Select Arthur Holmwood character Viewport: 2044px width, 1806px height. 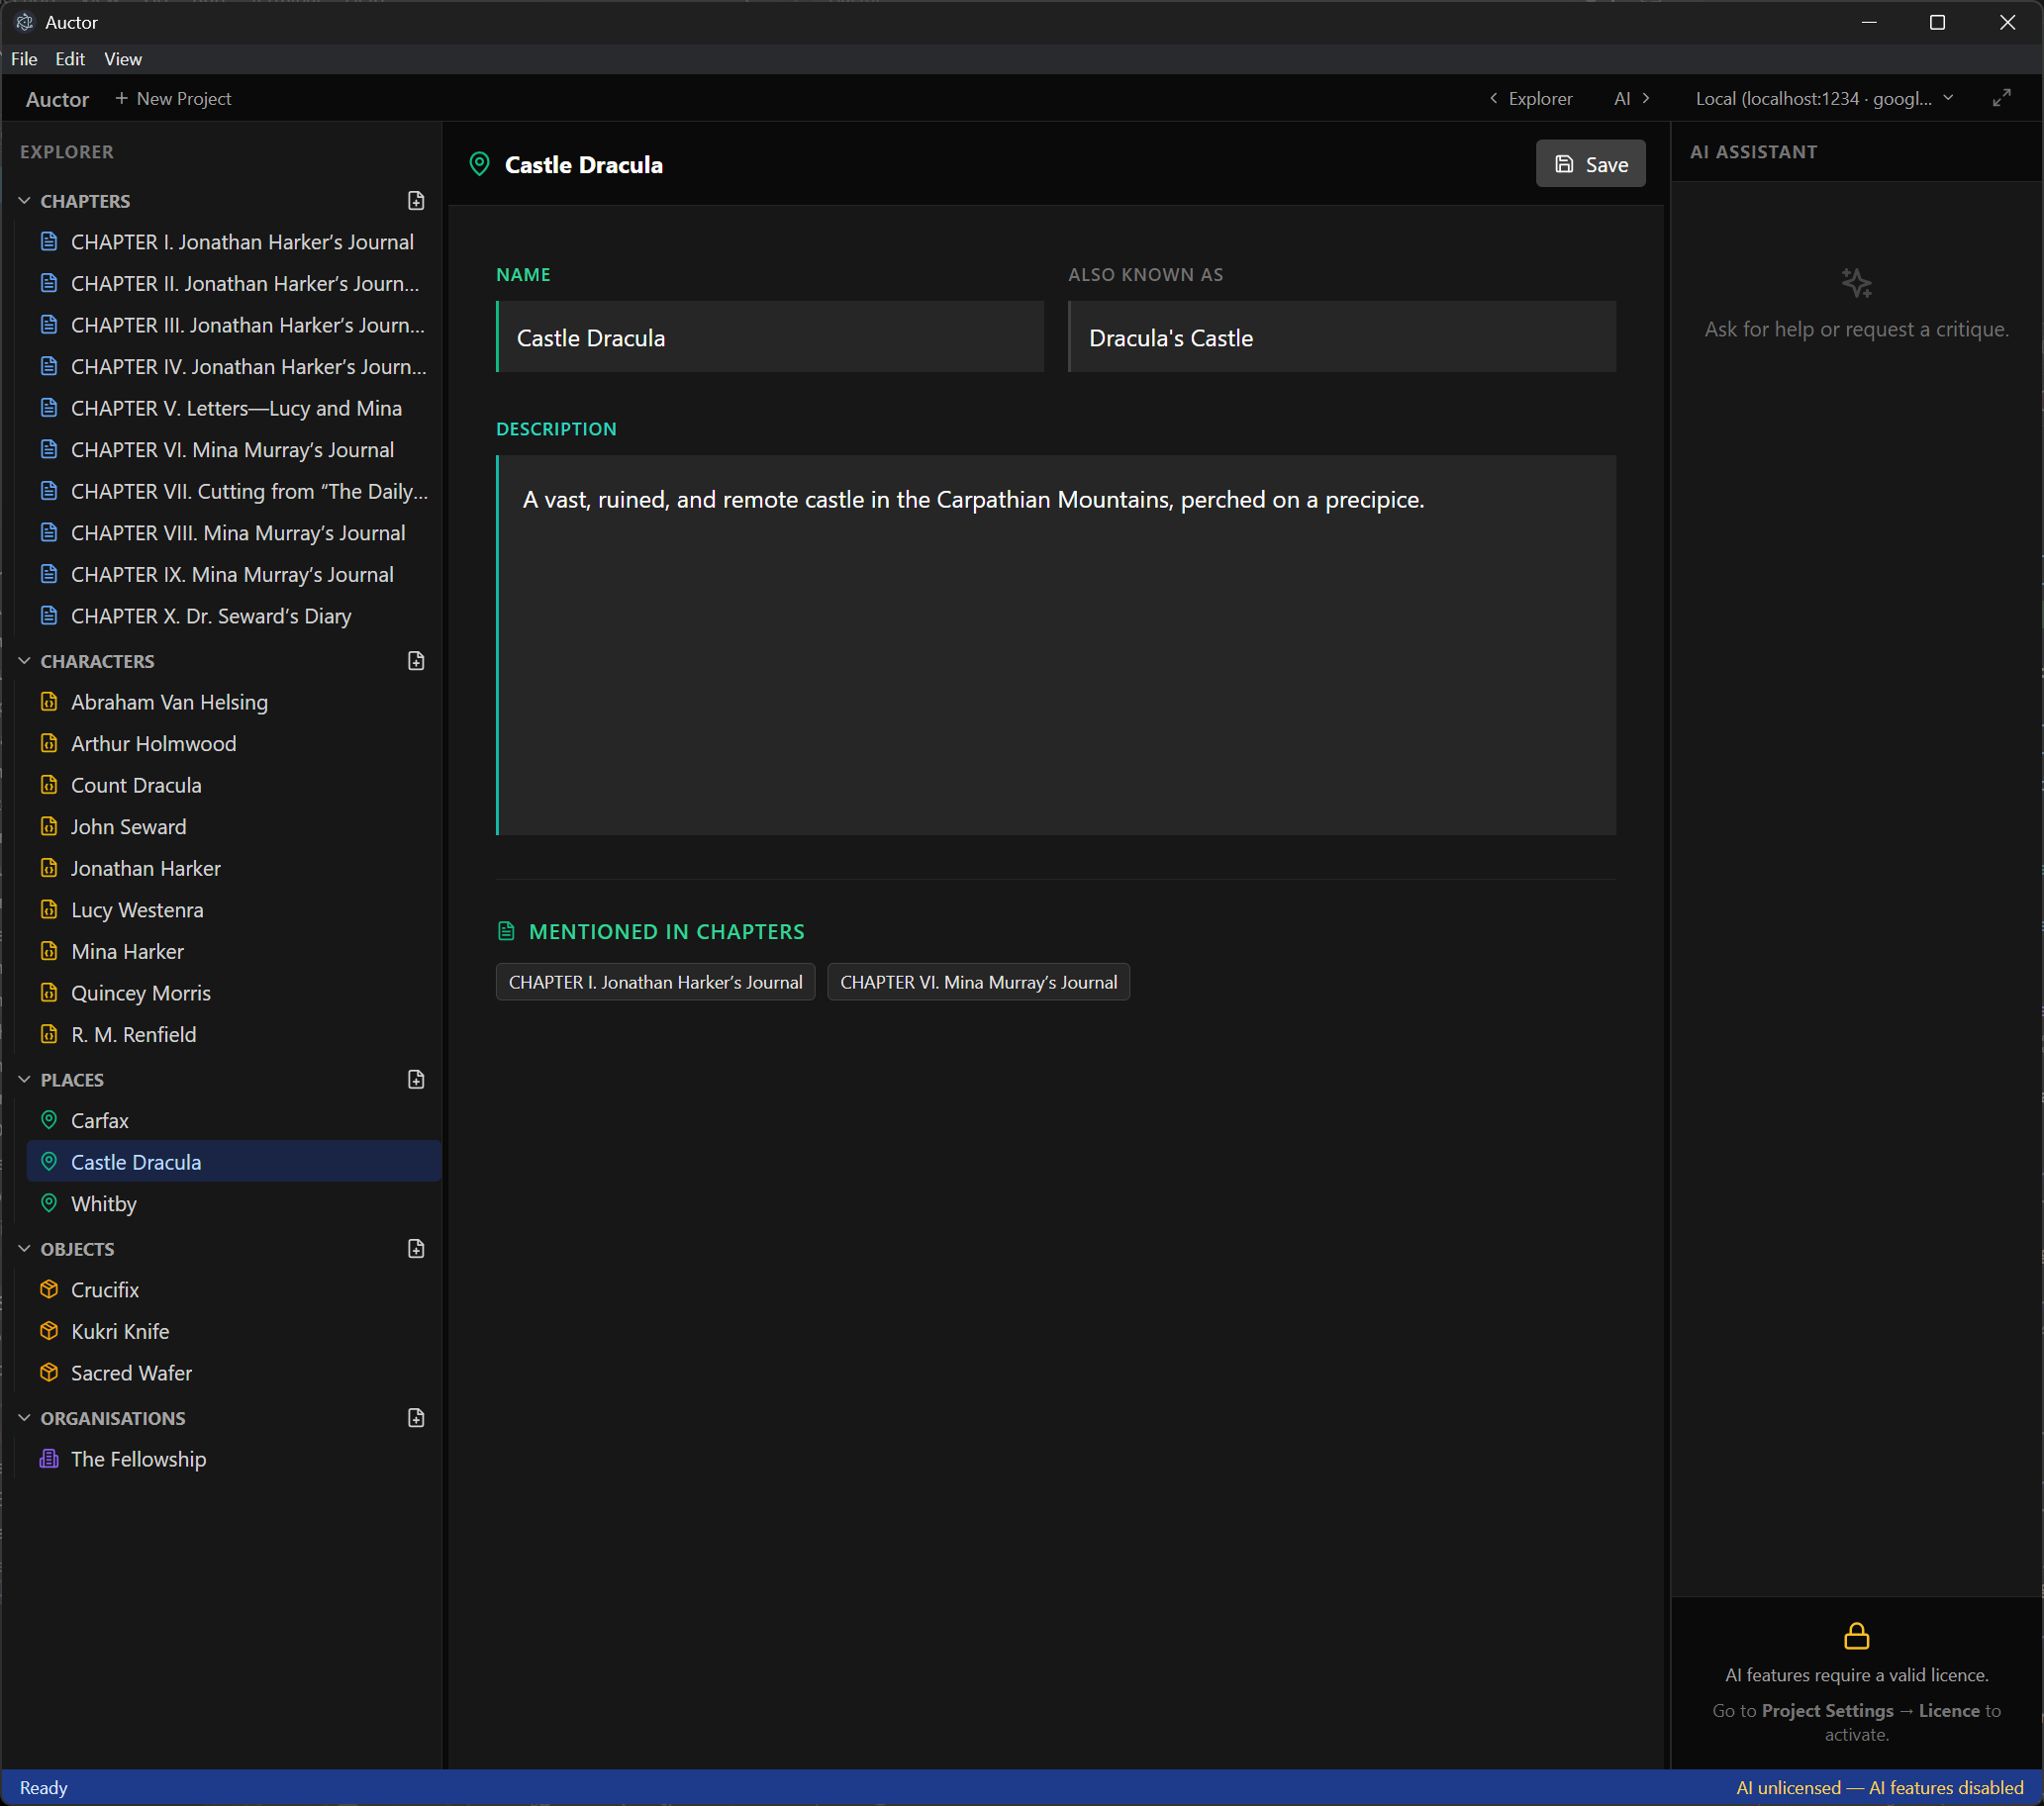click(x=234, y=743)
